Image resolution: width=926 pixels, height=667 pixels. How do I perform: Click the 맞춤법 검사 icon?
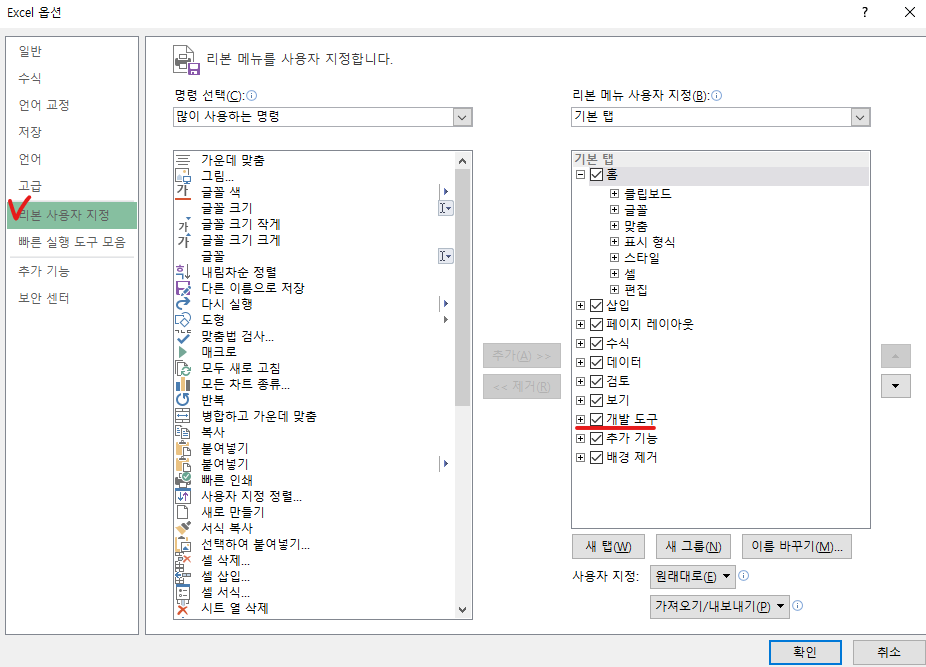pyautogui.click(x=183, y=336)
